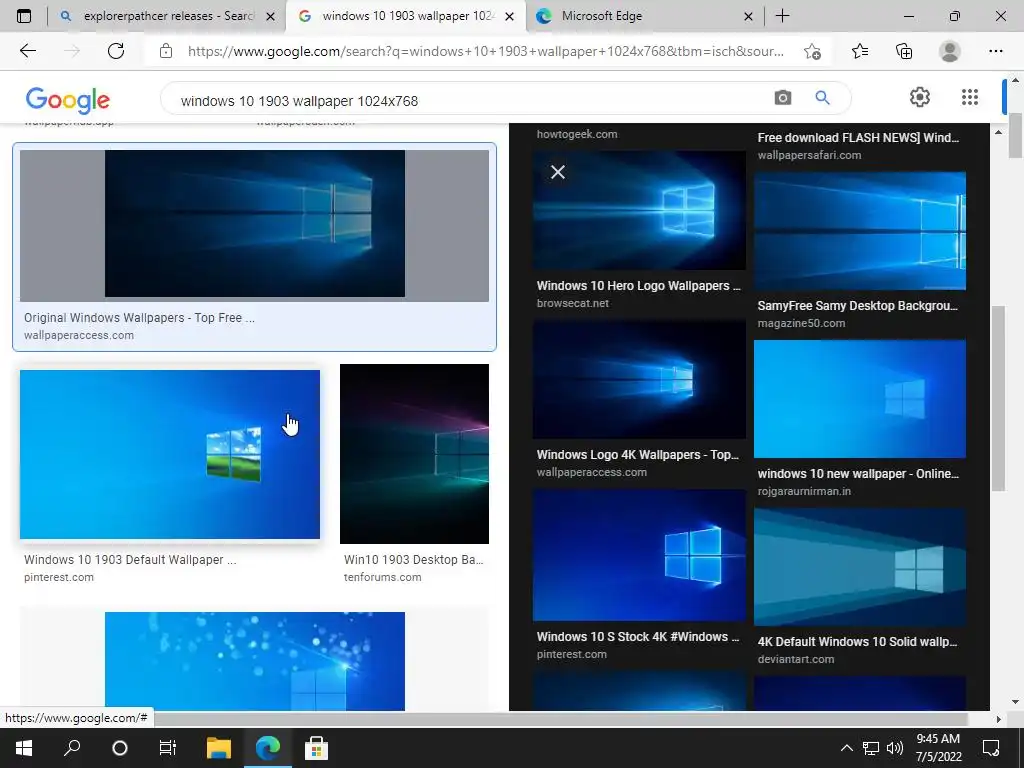Open the Google apps grid
Viewport: 1024px width, 768px height.
click(970, 97)
